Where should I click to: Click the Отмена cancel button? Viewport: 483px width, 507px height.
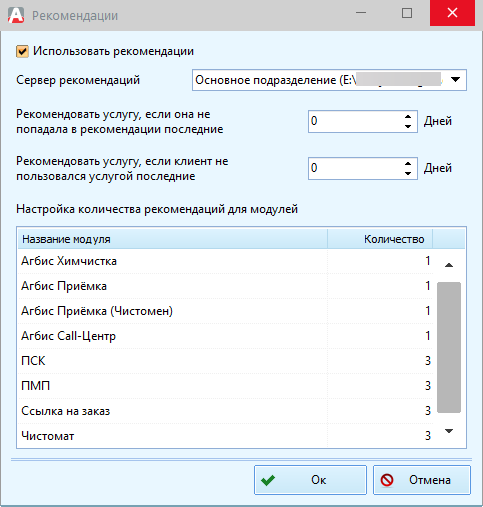pos(422,480)
